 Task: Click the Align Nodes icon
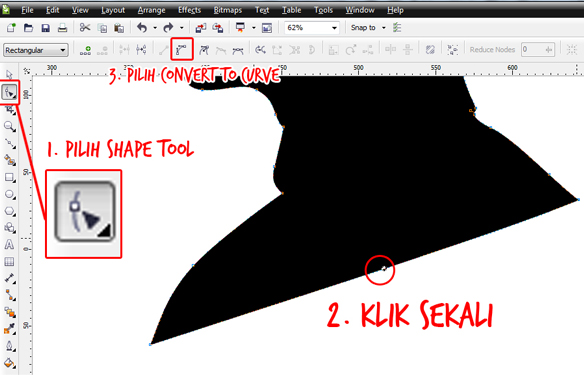(x=368, y=50)
